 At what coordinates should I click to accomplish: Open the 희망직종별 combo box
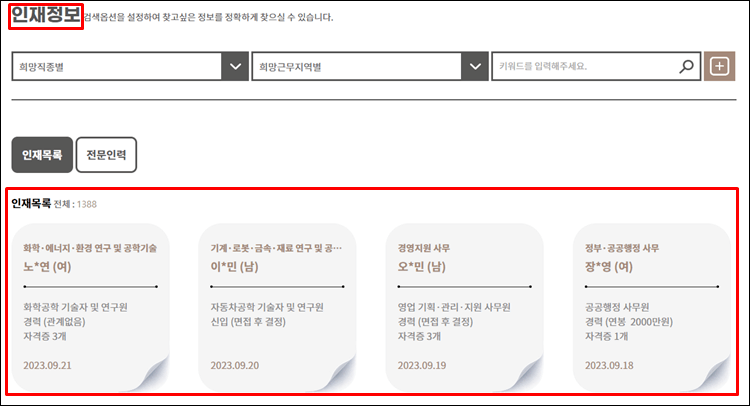(130, 66)
